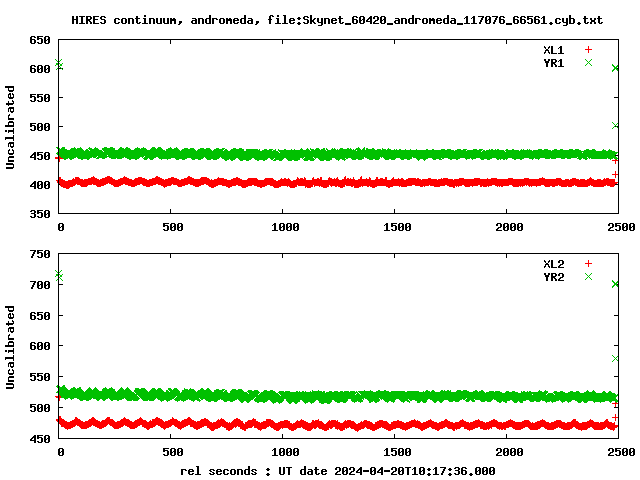Click the upper plot's Uncalibrated axis label

pos(10,127)
